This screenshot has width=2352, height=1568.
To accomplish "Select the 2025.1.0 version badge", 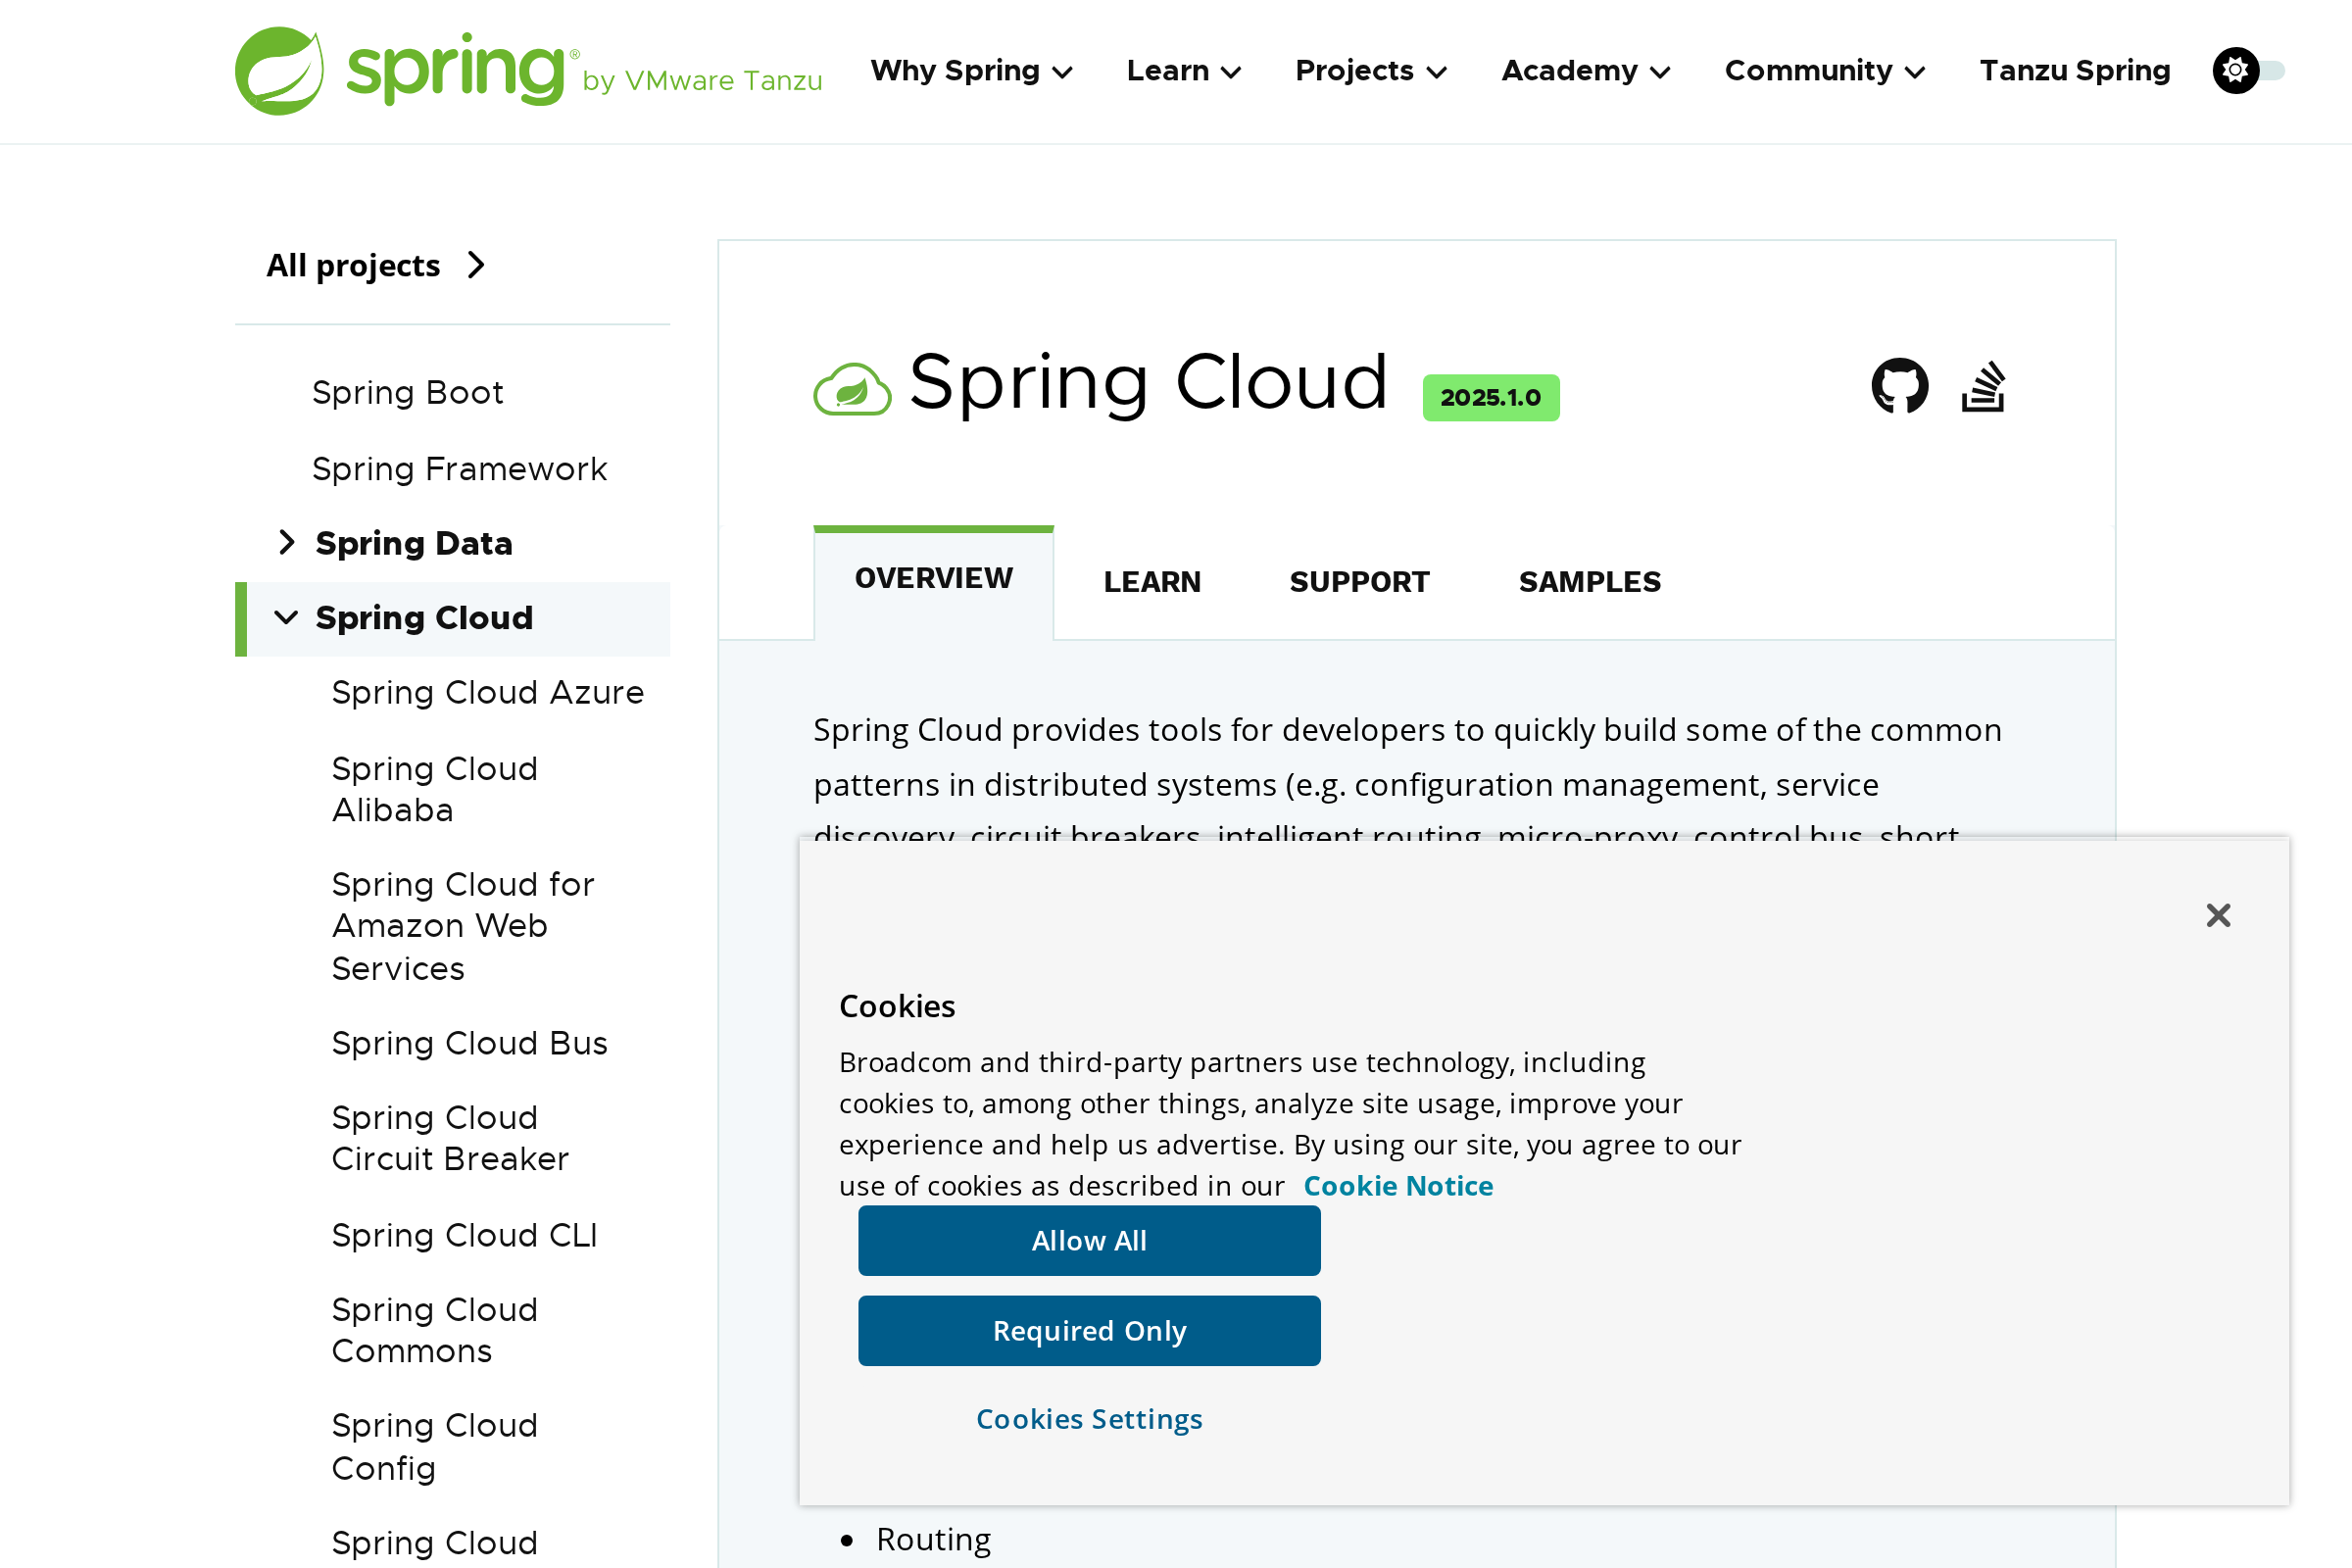I will 1491,396.
